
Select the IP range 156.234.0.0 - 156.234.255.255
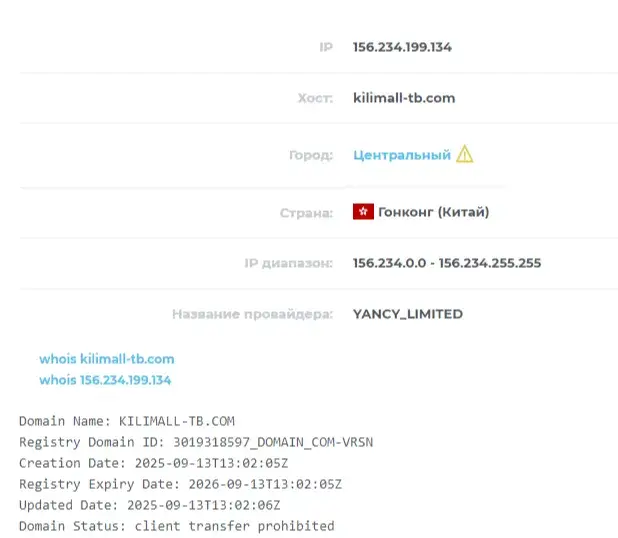447,263
